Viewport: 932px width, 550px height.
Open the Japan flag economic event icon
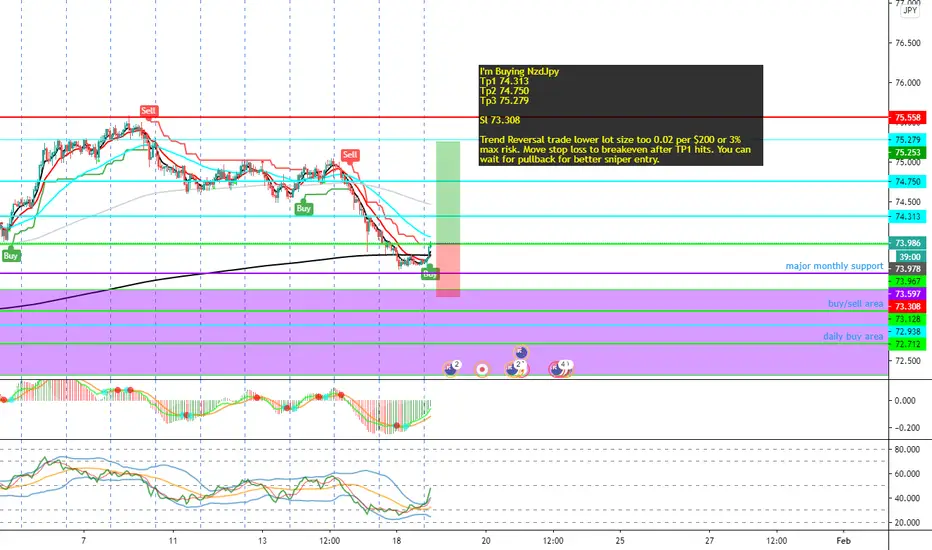click(482, 369)
